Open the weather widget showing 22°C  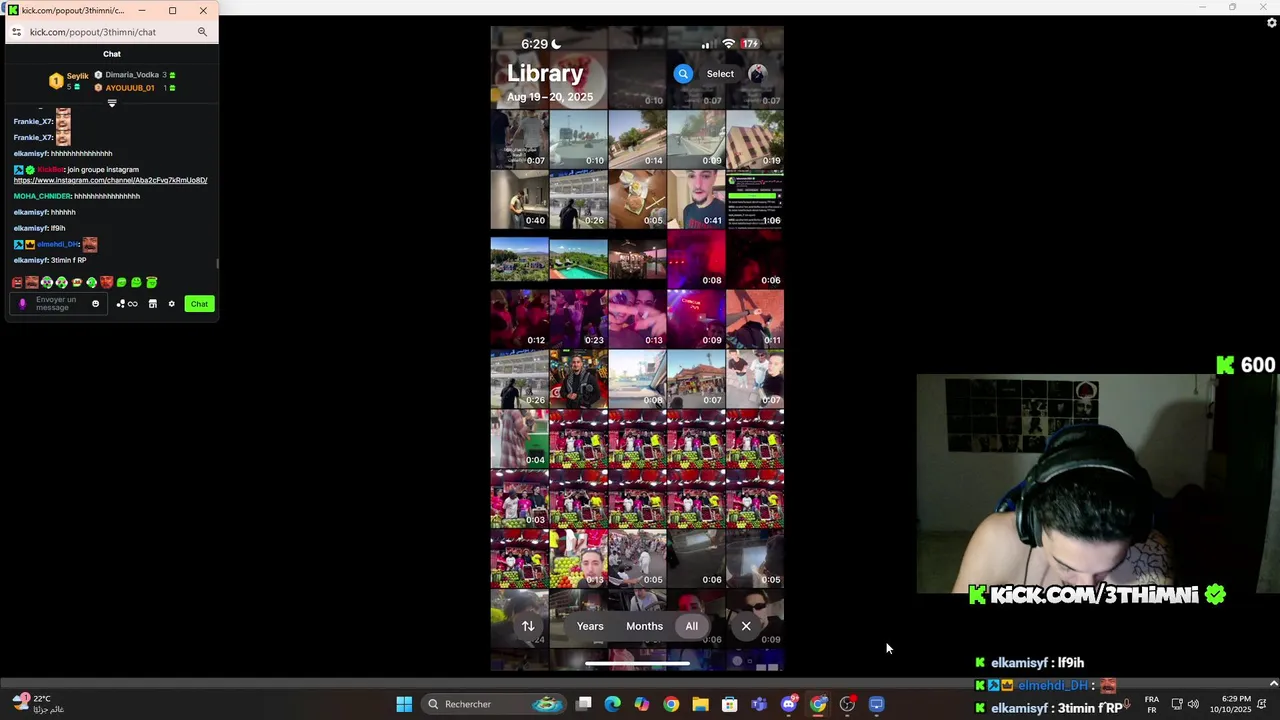[x=40, y=704]
